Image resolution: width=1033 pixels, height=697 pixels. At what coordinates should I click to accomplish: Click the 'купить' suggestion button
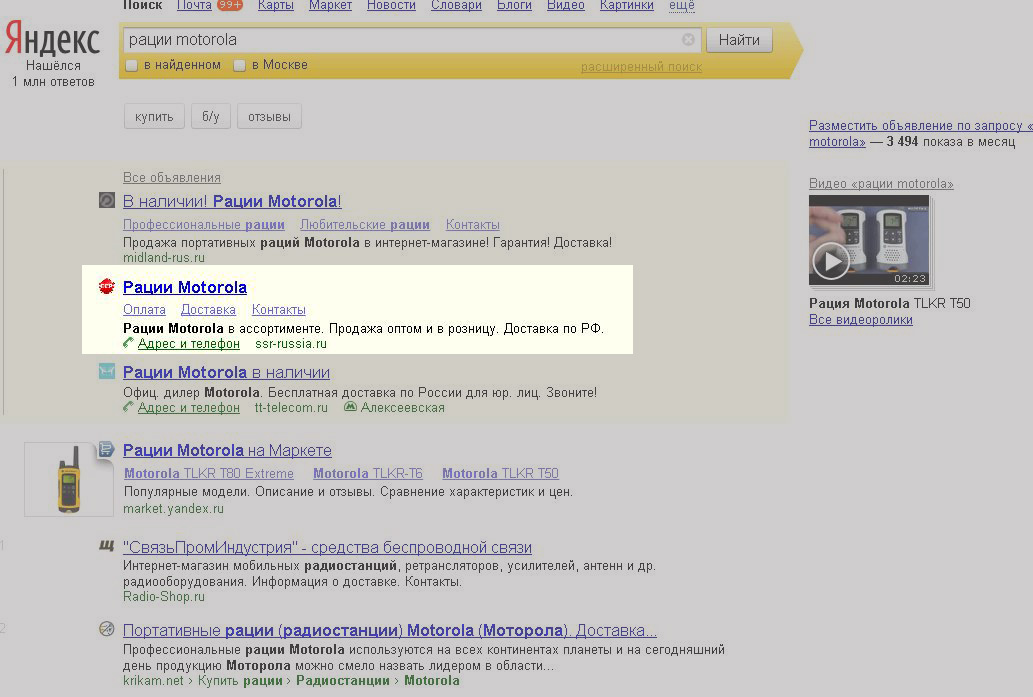click(154, 117)
